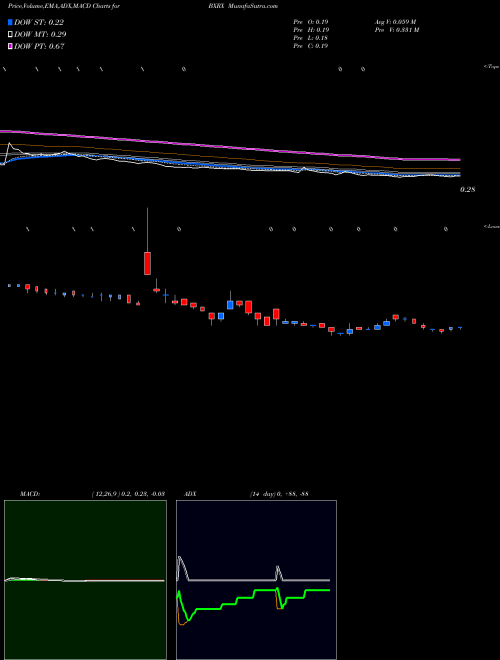Click the MACD '(12,26,9) 0.2, 0.28, -0.08' values
Viewport: 500px width, 660px height.
click(128, 494)
